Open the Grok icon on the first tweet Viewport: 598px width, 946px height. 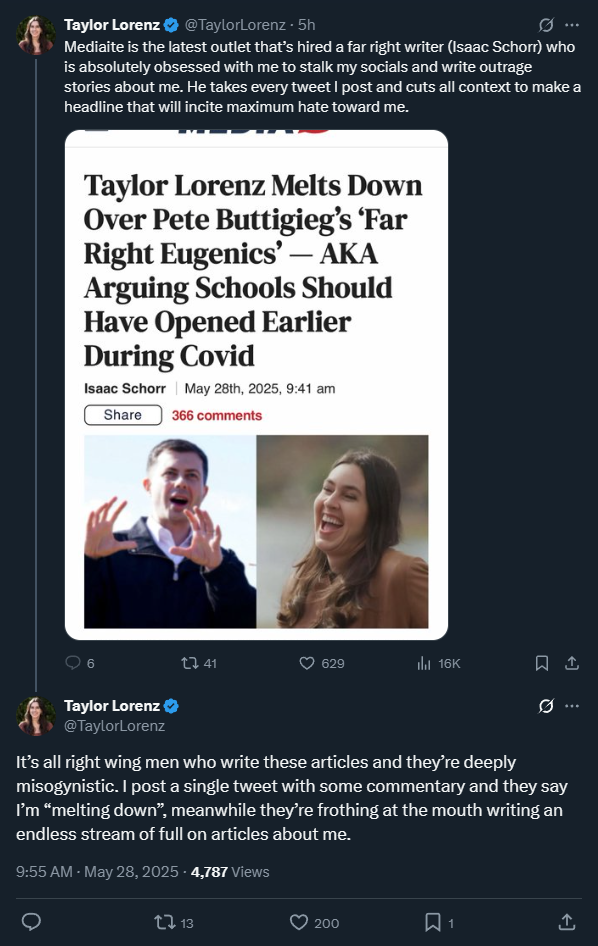click(x=546, y=25)
